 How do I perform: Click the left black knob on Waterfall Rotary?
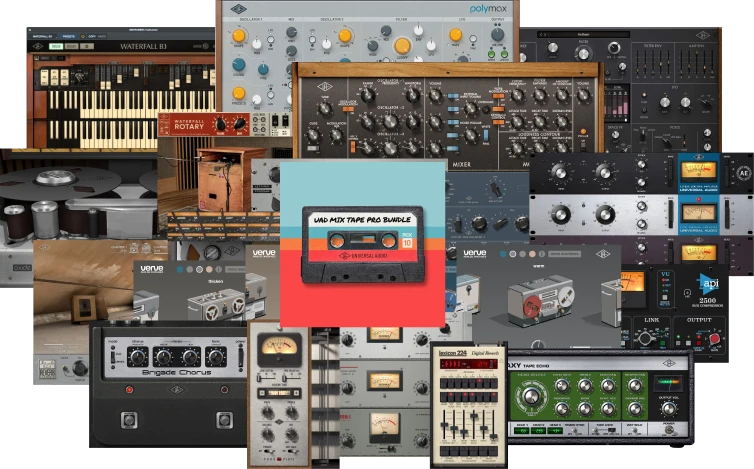[x=220, y=124]
